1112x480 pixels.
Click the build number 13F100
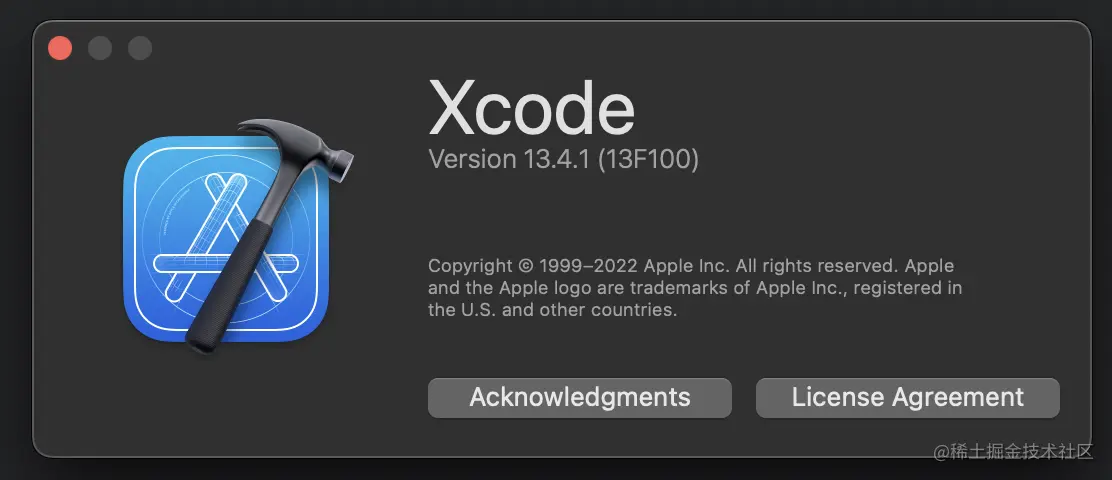point(648,160)
